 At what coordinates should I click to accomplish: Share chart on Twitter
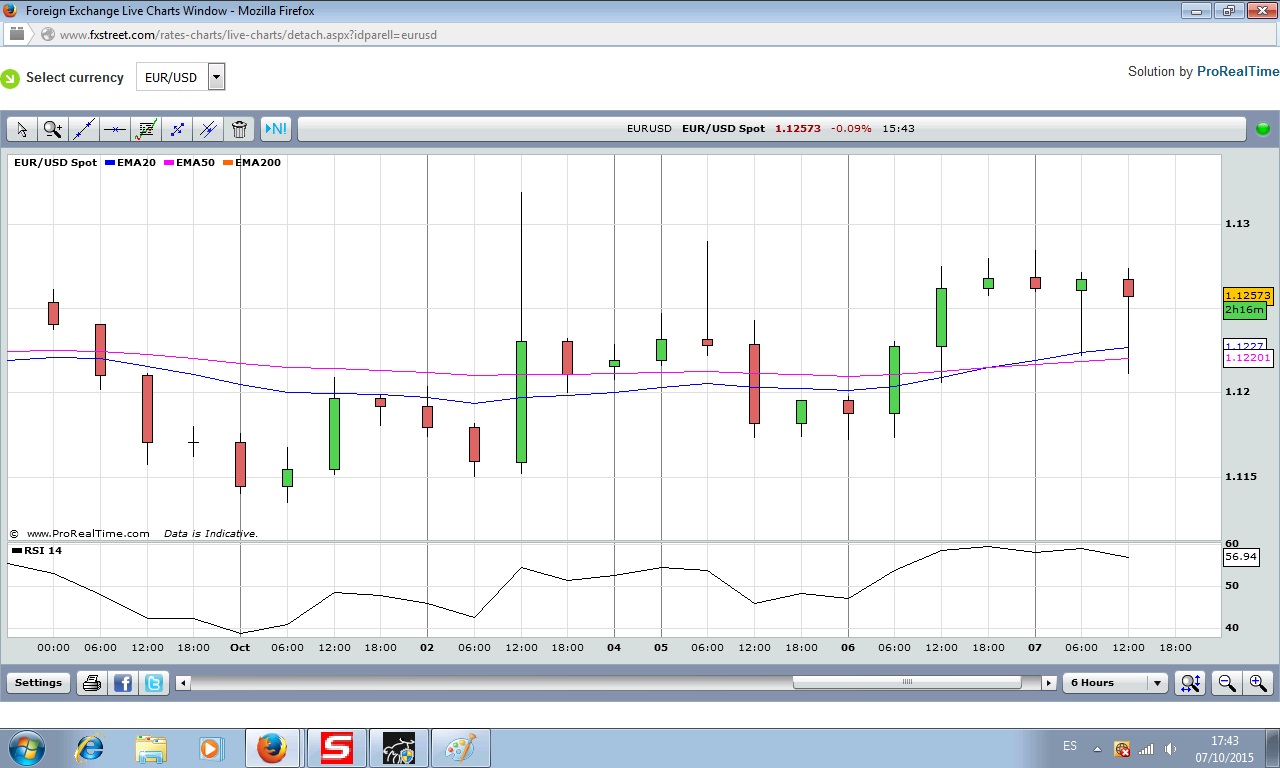154,683
